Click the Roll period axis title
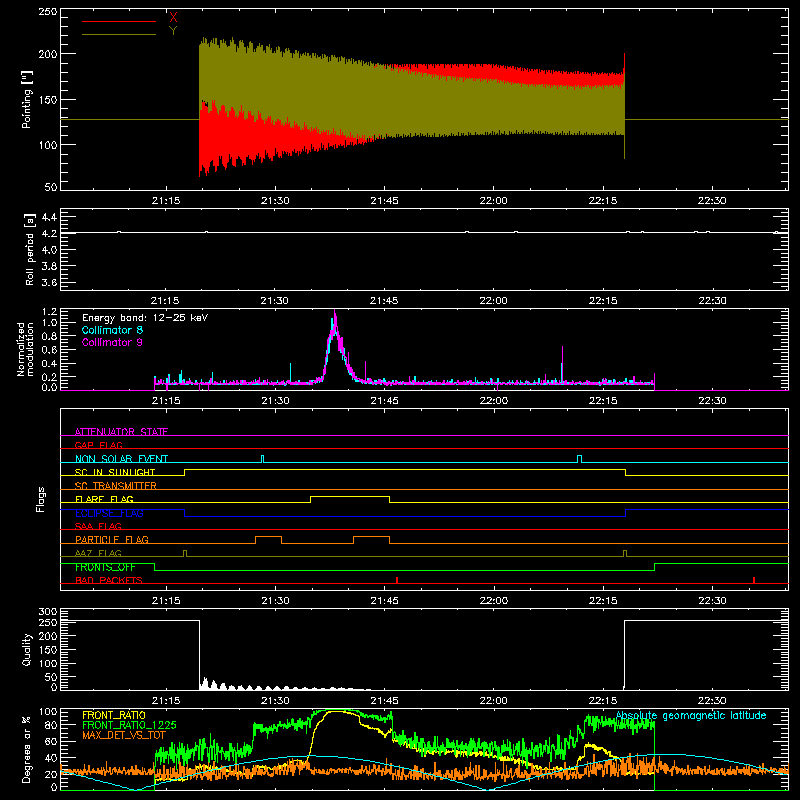 (30, 249)
